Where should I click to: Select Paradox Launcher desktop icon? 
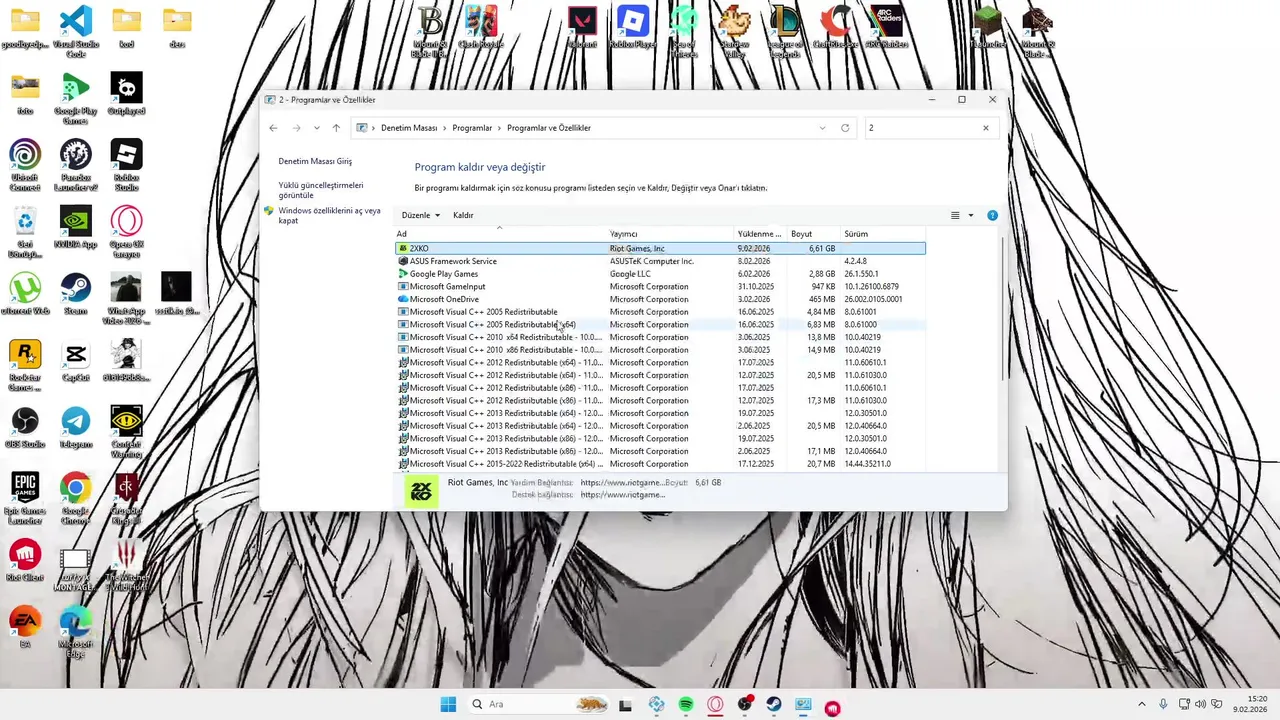click(76, 165)
